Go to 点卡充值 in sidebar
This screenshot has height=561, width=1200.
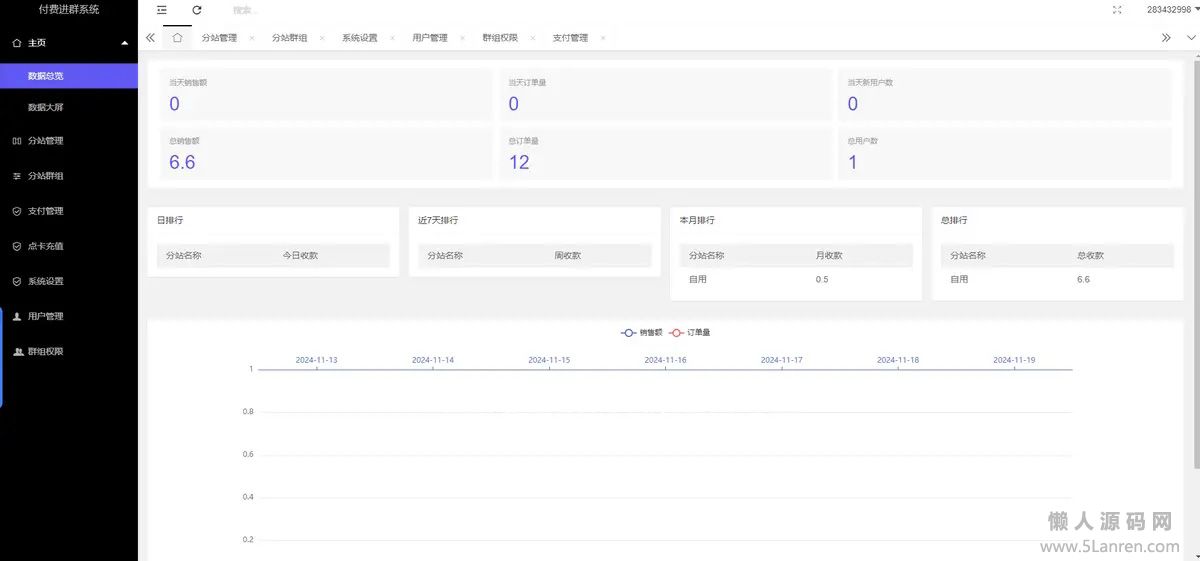click(45, 246)
